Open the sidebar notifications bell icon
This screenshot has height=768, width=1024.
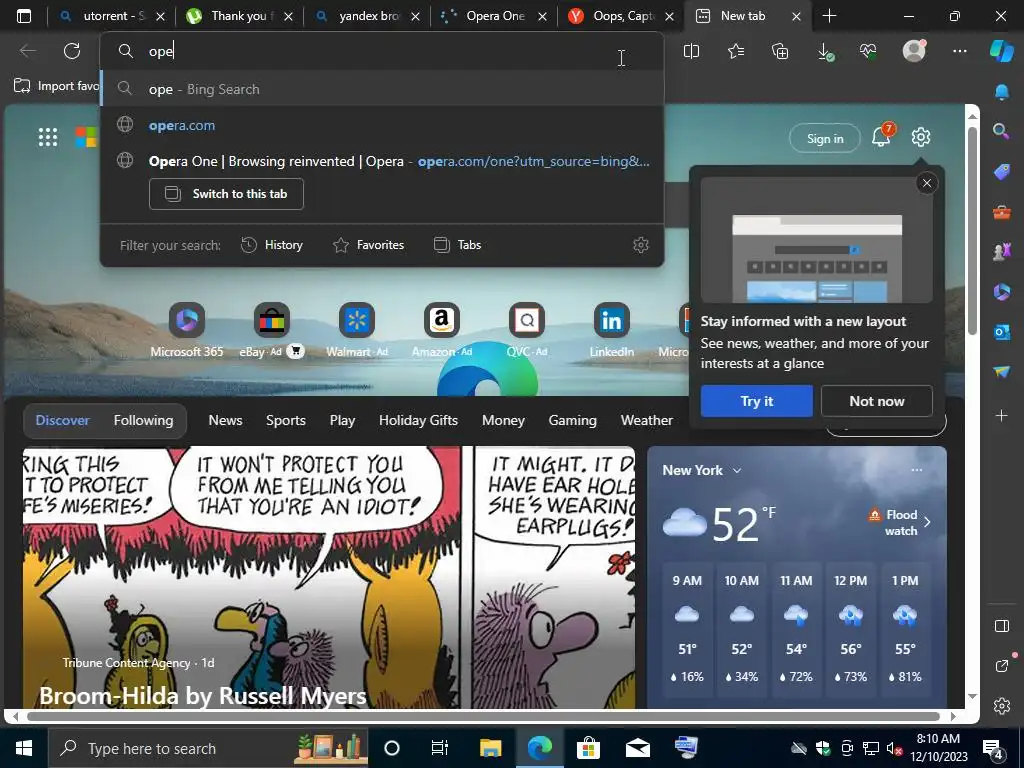pyautogui.click(x=1002, y=92)
